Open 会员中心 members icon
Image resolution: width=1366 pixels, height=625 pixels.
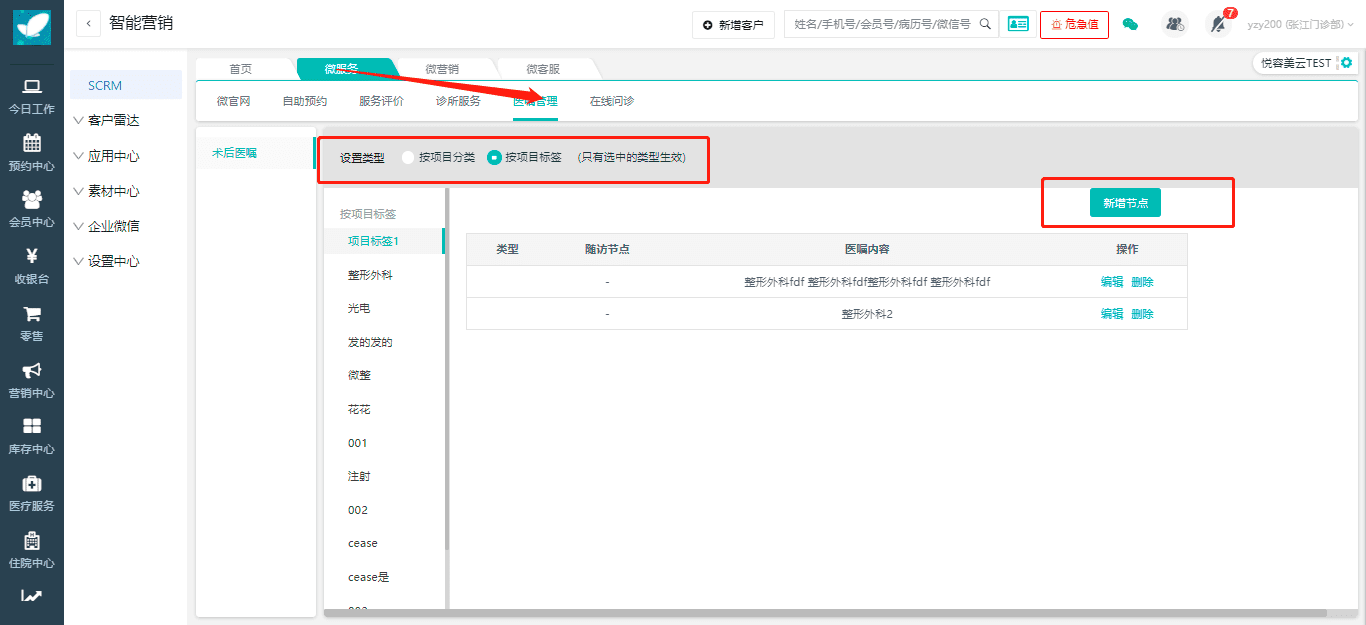(x=31, y=200)
